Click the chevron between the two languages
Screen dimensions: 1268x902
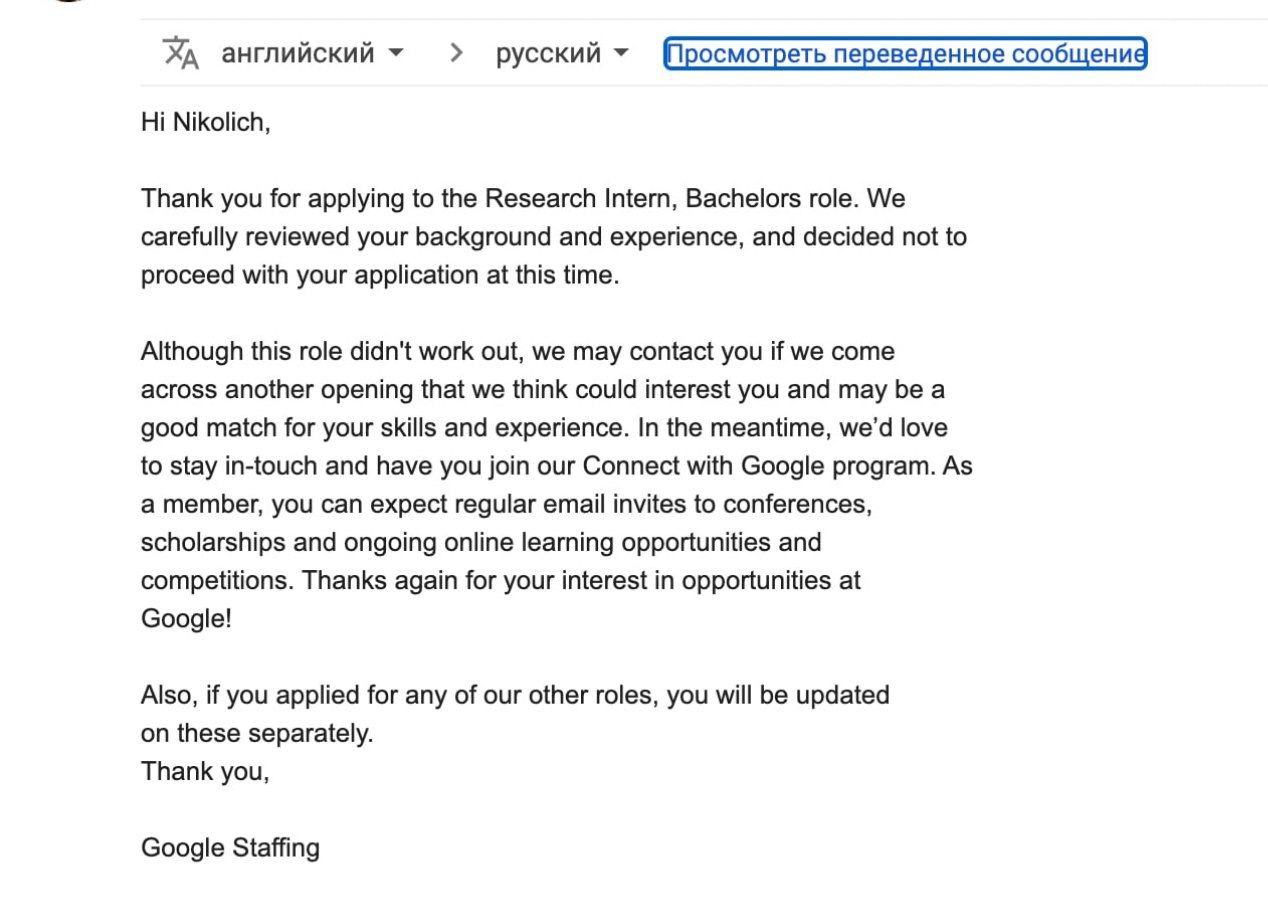[x=457, y=53]
